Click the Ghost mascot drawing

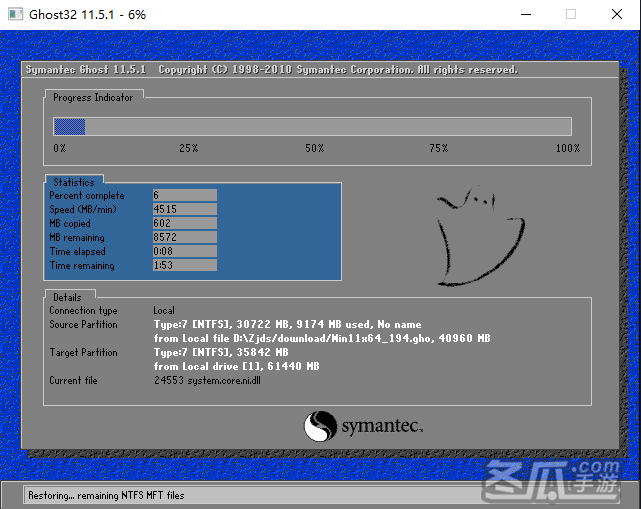tap(478, 236)
